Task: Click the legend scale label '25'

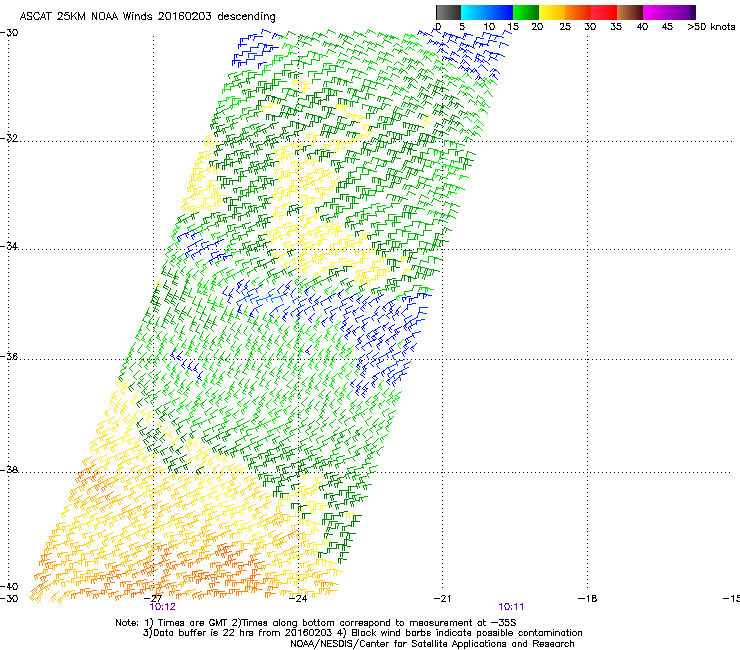Action: pos(565,27)
